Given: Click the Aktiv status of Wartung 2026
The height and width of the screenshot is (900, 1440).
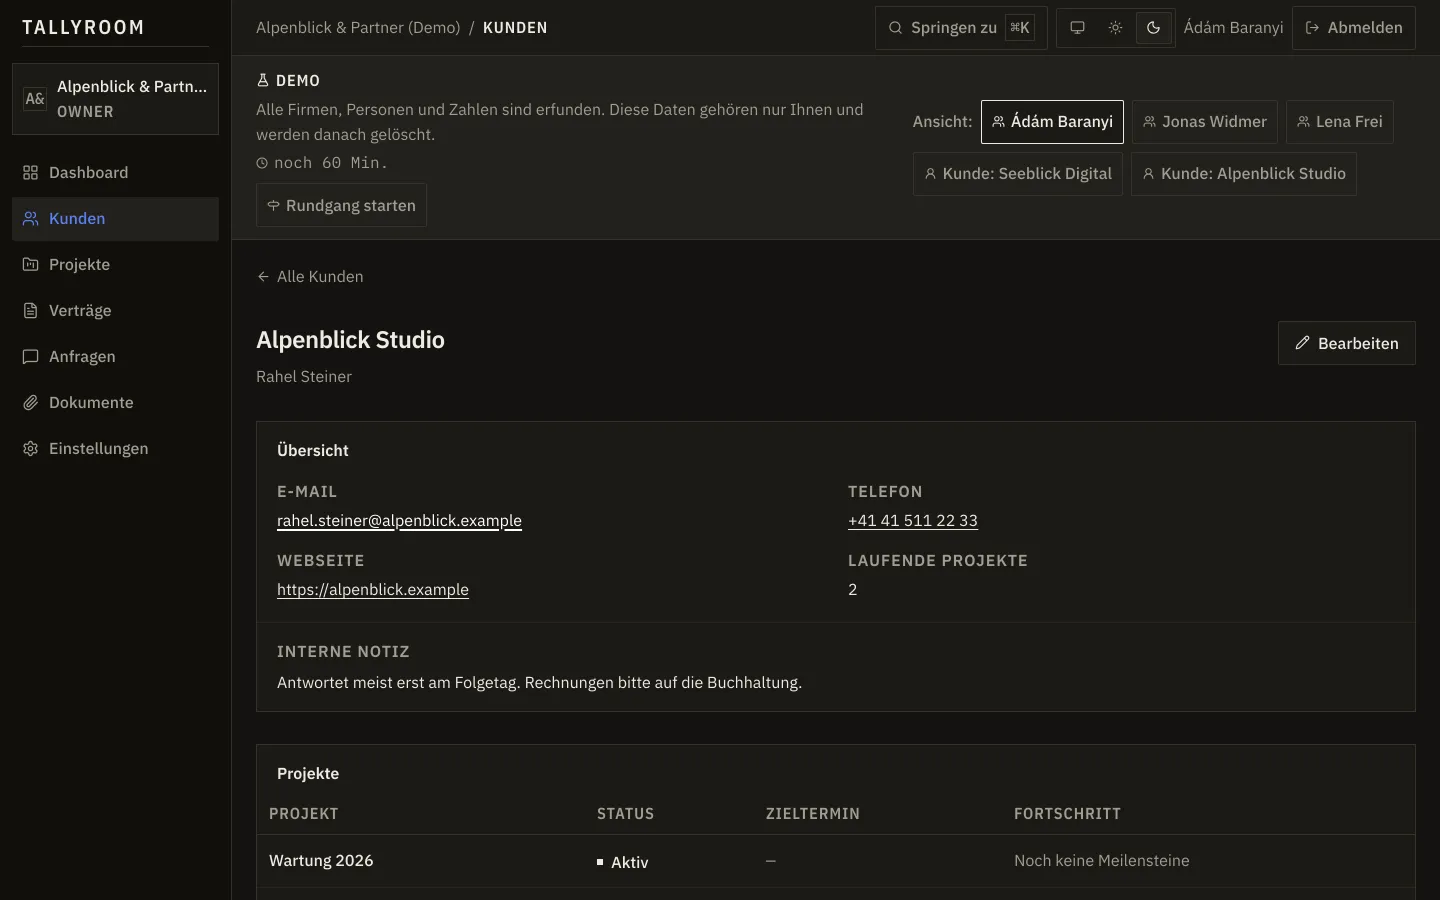Looking at the screenshot, I should (622, 862).
